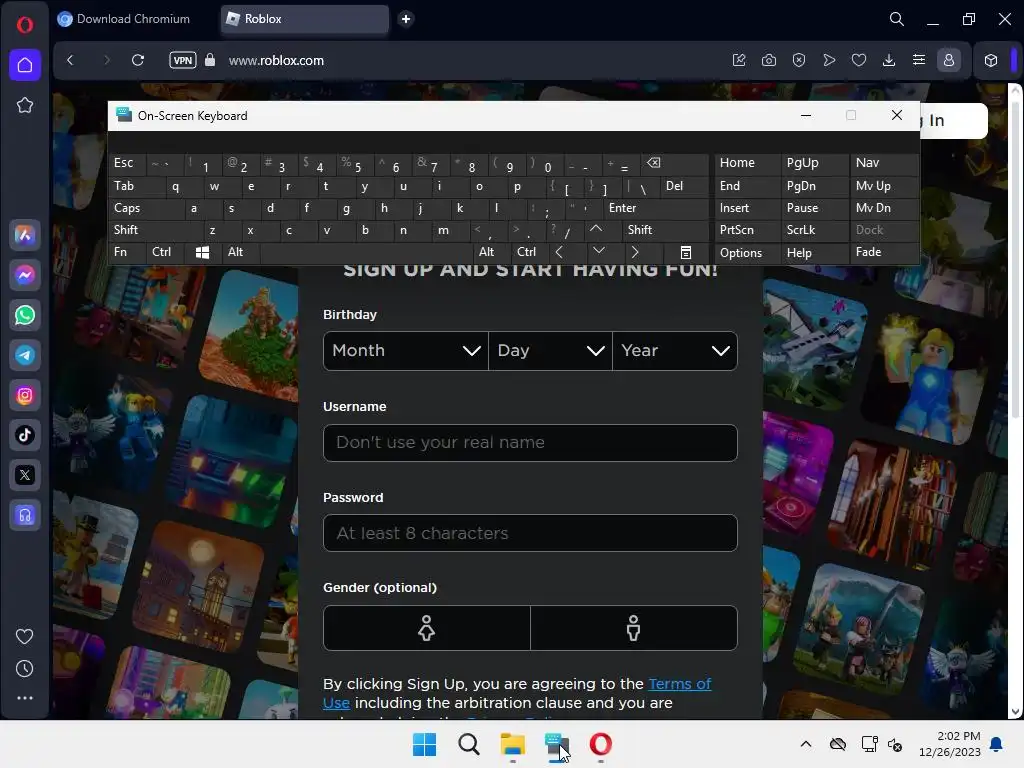Open extensions cube icon
Viewport: 1024px width, 768px height.
point(991,60)
